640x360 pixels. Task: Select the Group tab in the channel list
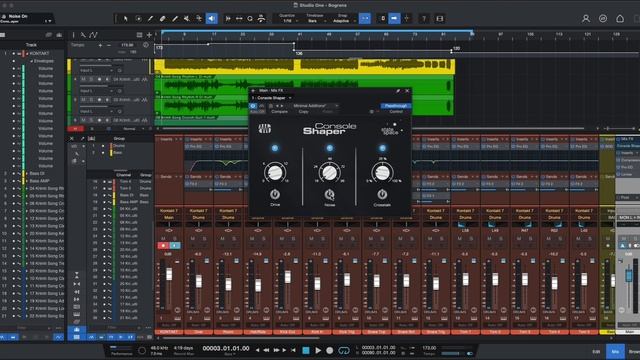146,175
